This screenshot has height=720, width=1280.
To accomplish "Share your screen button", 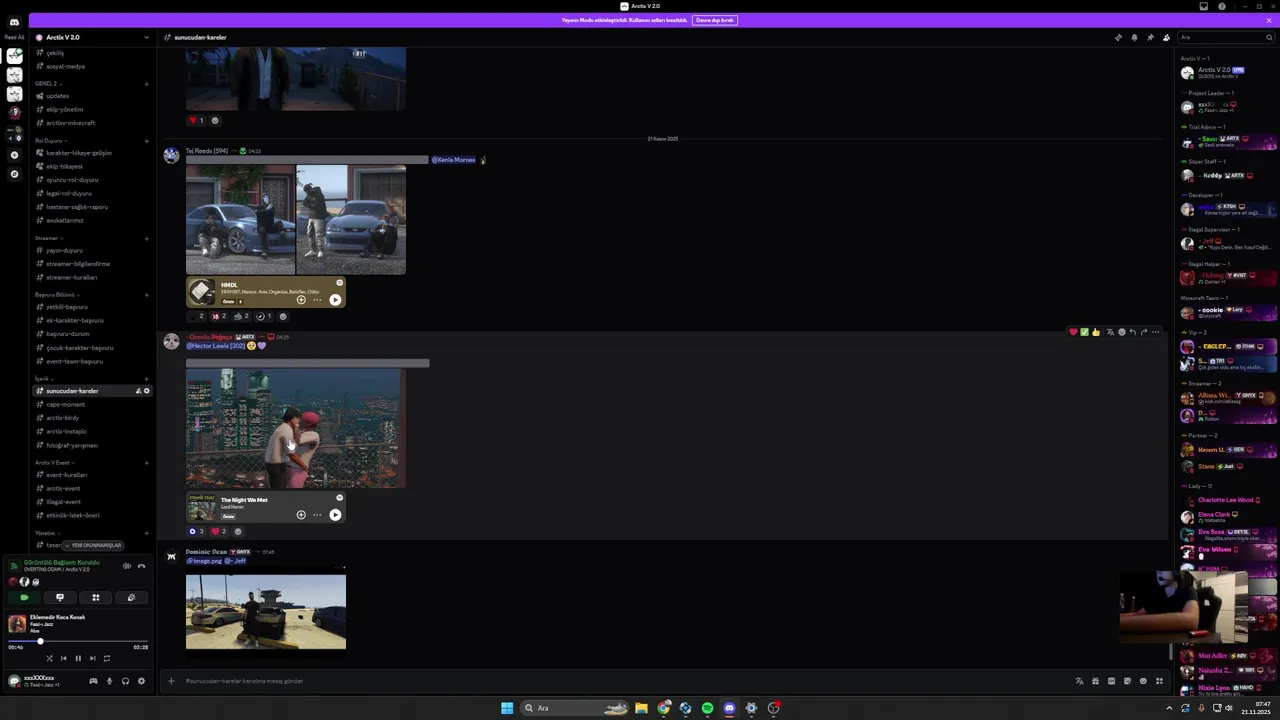I will [60, 597].
